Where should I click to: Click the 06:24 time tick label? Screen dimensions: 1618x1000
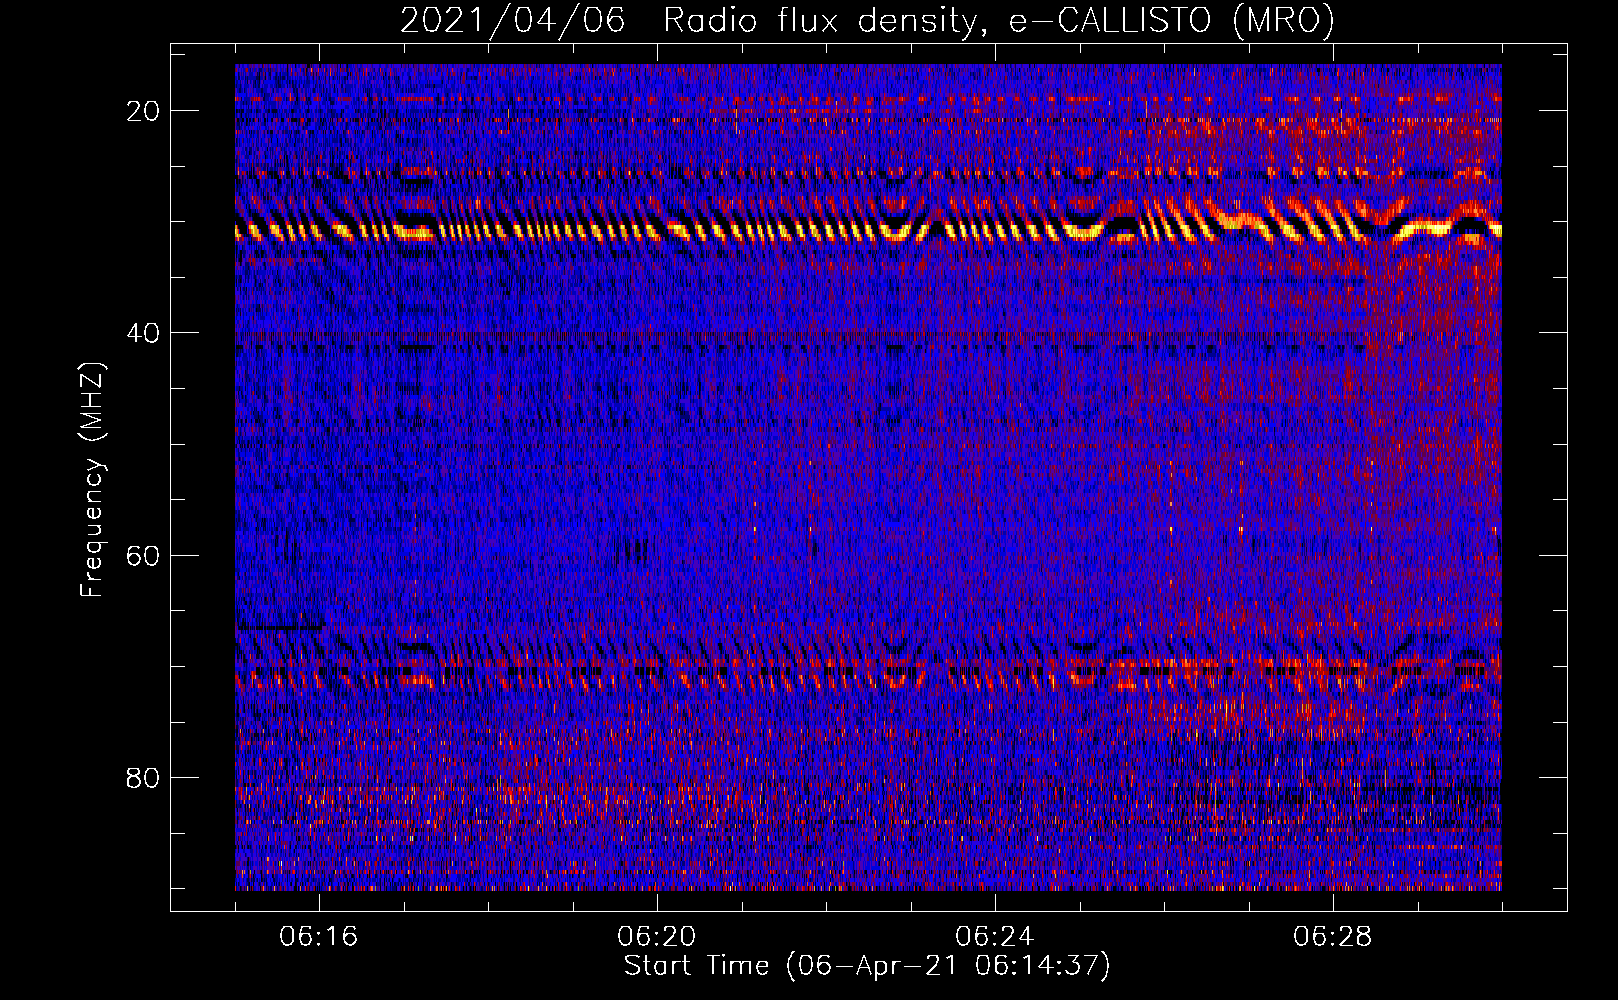pos(995,937)
